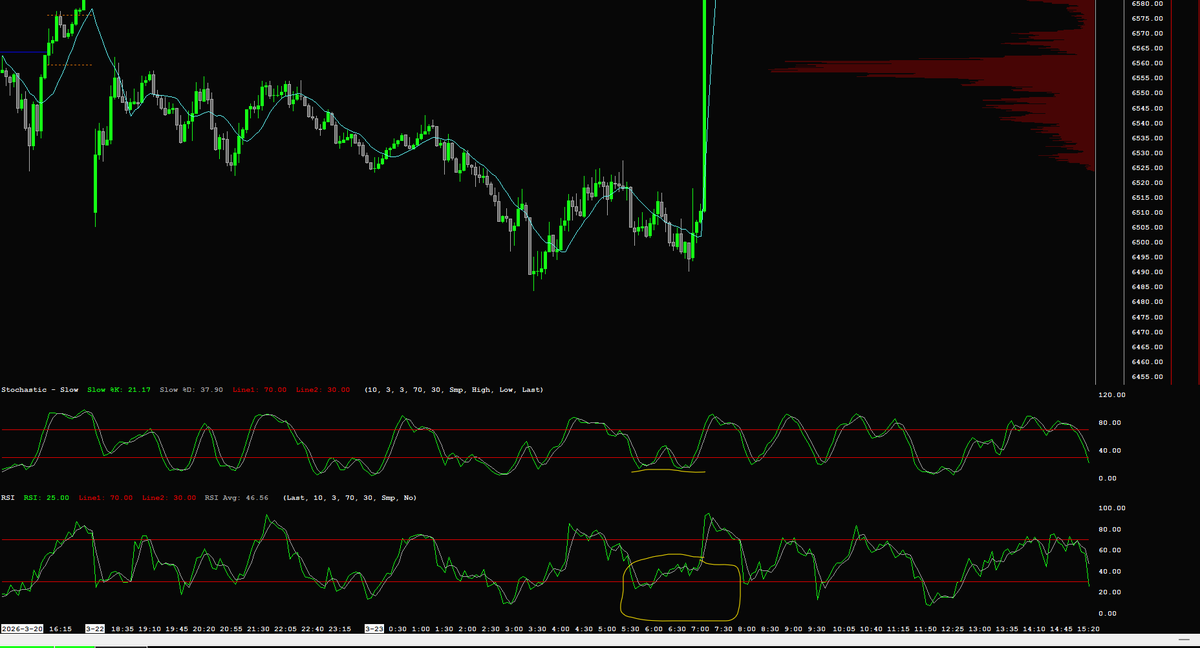The image size is (1200, 648).
Task: Select the 'Slow %D: 37.90' value label
Action: (x=191, y=389)
